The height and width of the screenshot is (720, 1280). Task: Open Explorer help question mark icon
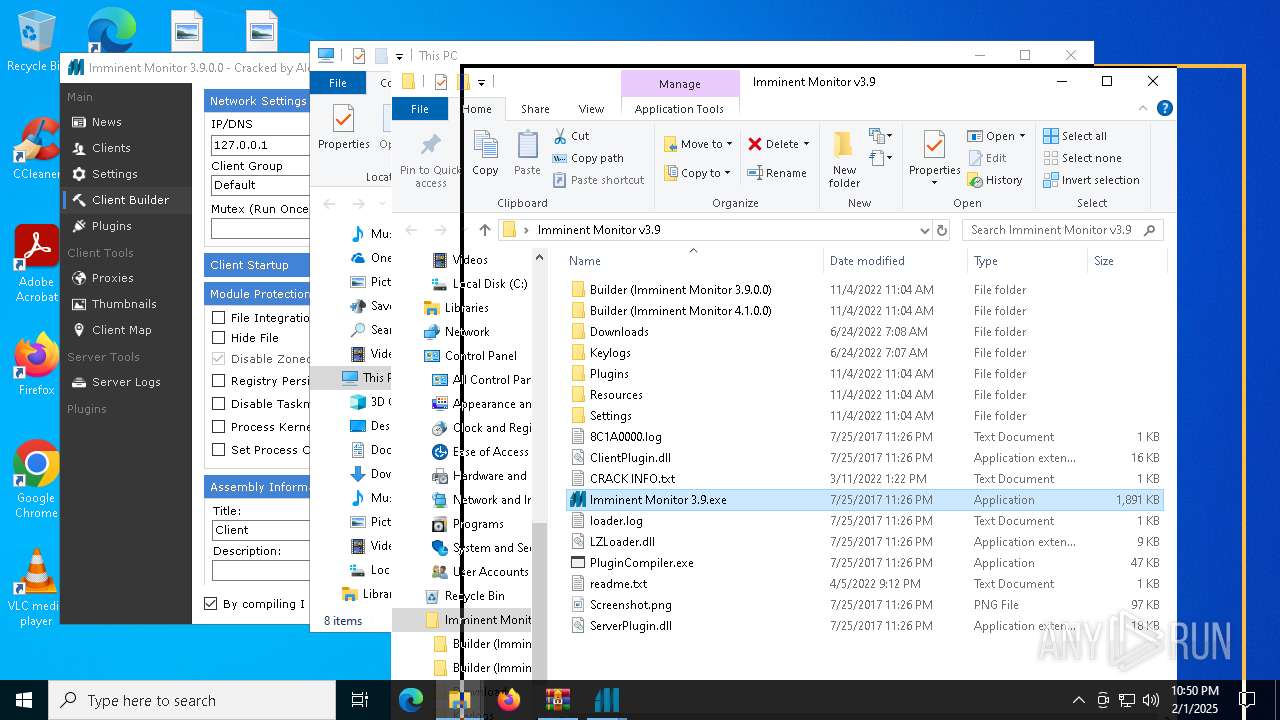(x=1165, y=109)
